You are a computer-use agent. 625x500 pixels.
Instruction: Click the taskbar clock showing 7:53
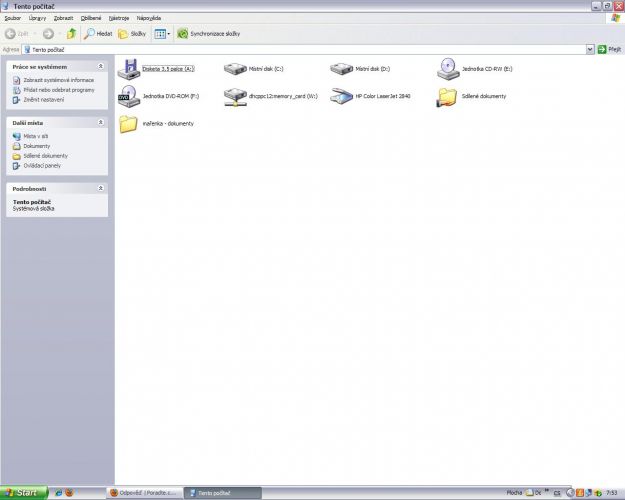pyautogui.click(x=611, y=493)
